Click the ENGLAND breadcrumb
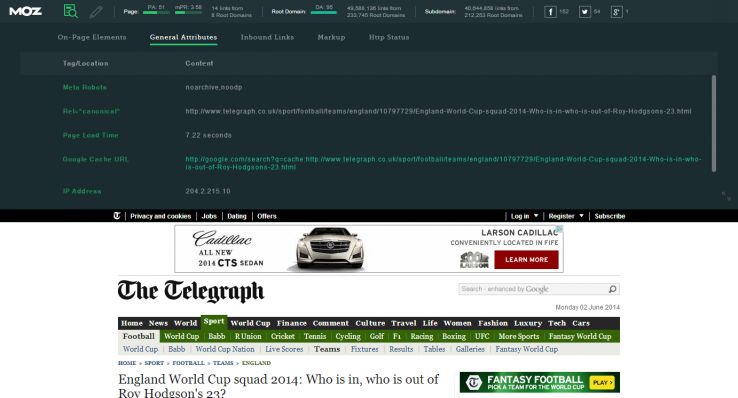Screen dimensions: 738x398 tap(256, 363)
